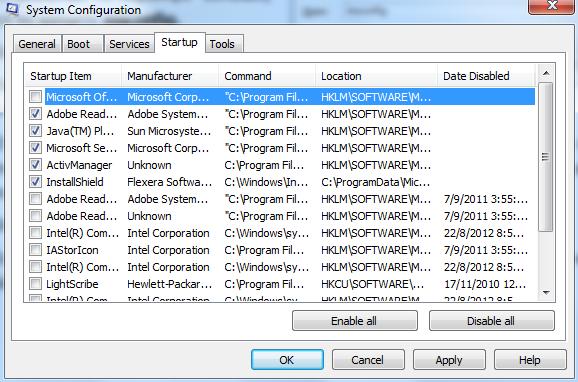Click the Command column header
The image size is (578, 382).
(267, 76)
